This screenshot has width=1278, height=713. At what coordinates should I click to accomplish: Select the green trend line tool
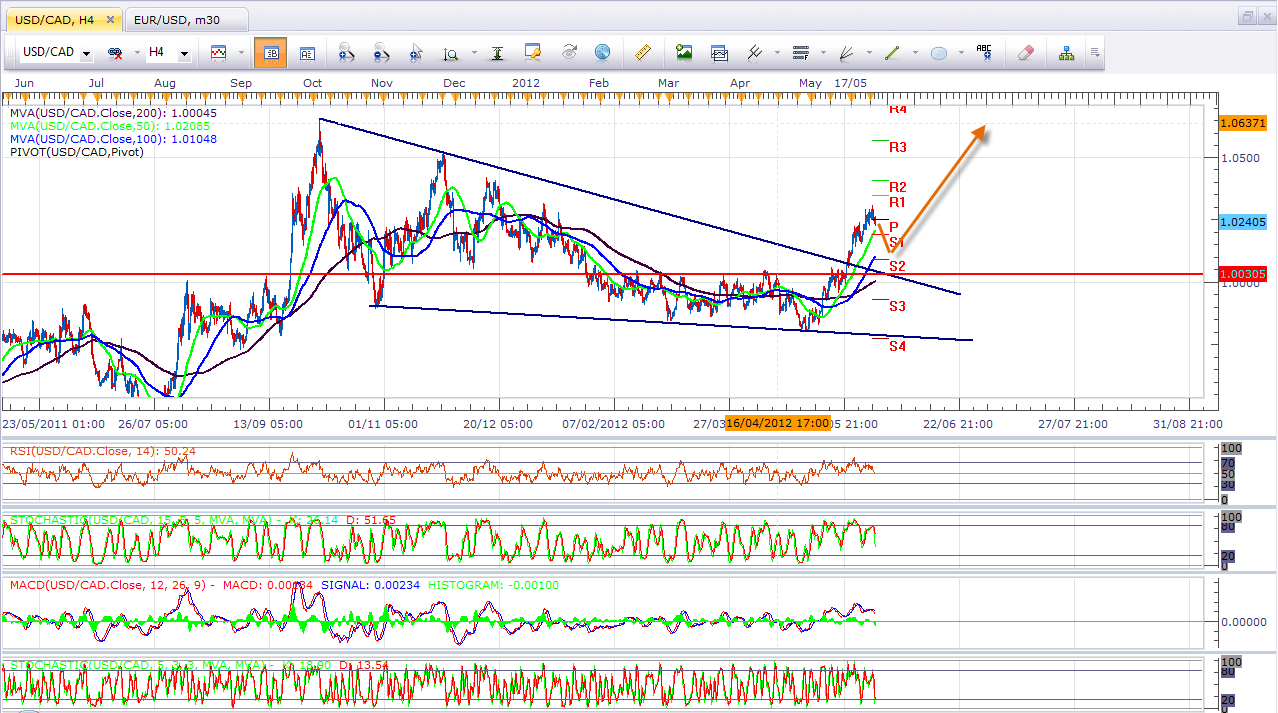tap(893, 53)
